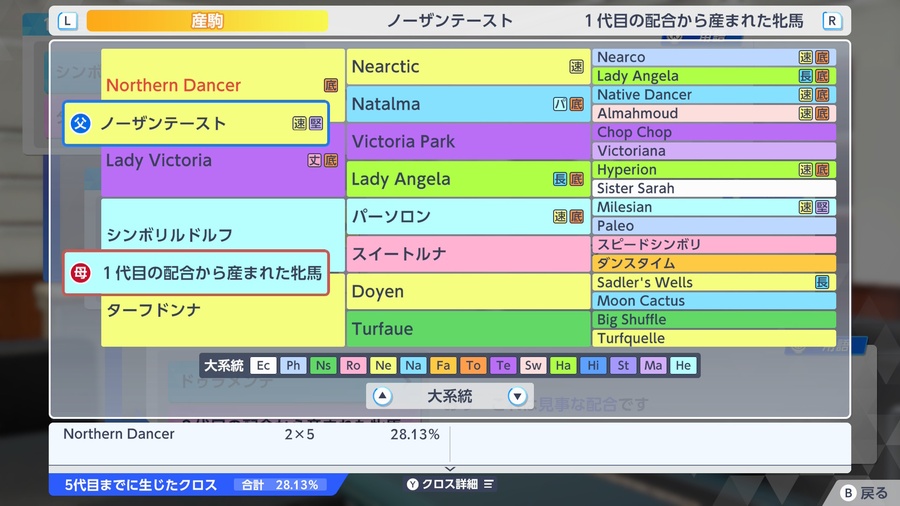Click the To lineage legend chip
Viewport: 900px width, 506px height.
473,365
